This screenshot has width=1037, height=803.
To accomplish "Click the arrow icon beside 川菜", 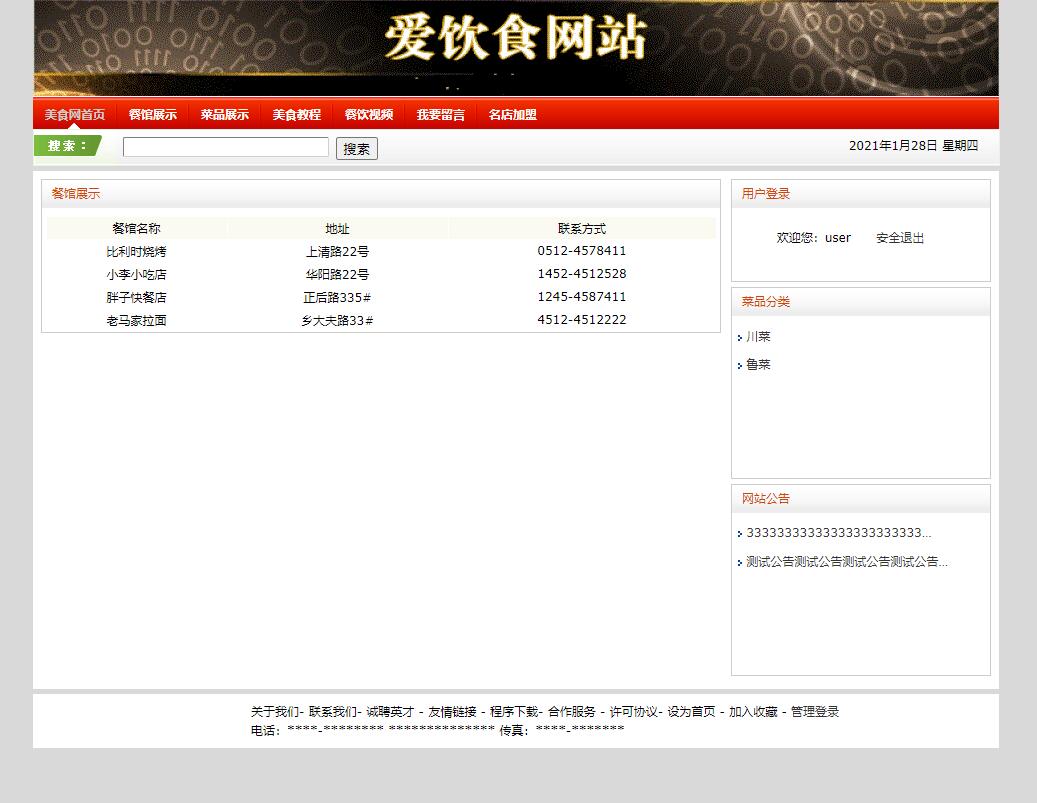I will click(740, 337).
